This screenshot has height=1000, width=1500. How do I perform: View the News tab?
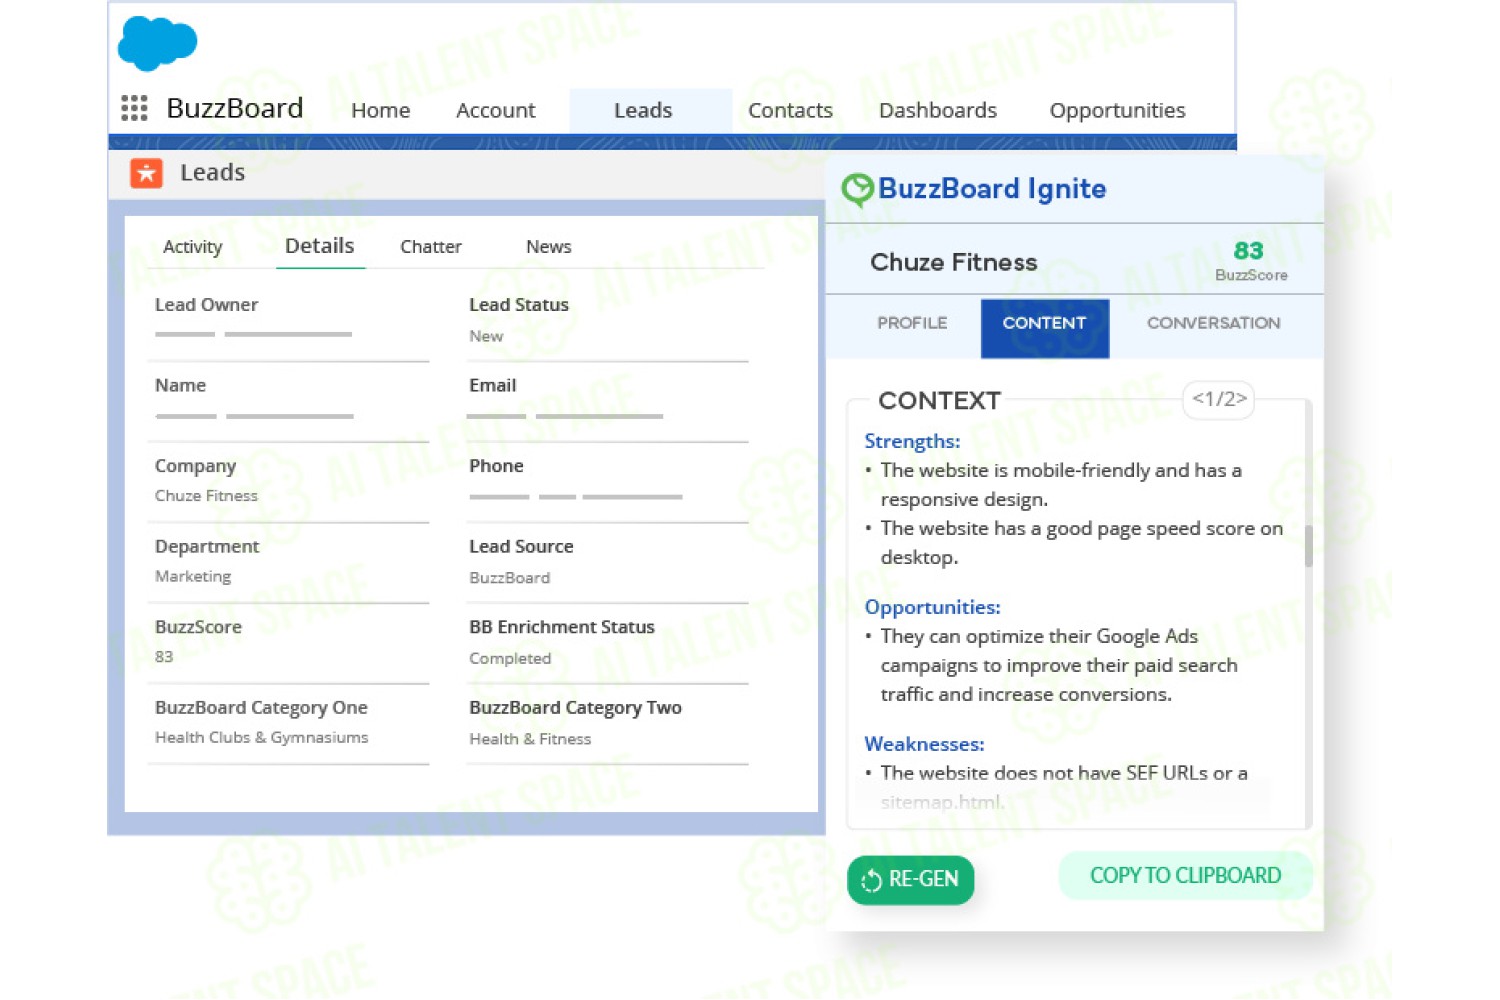point(548,247)
